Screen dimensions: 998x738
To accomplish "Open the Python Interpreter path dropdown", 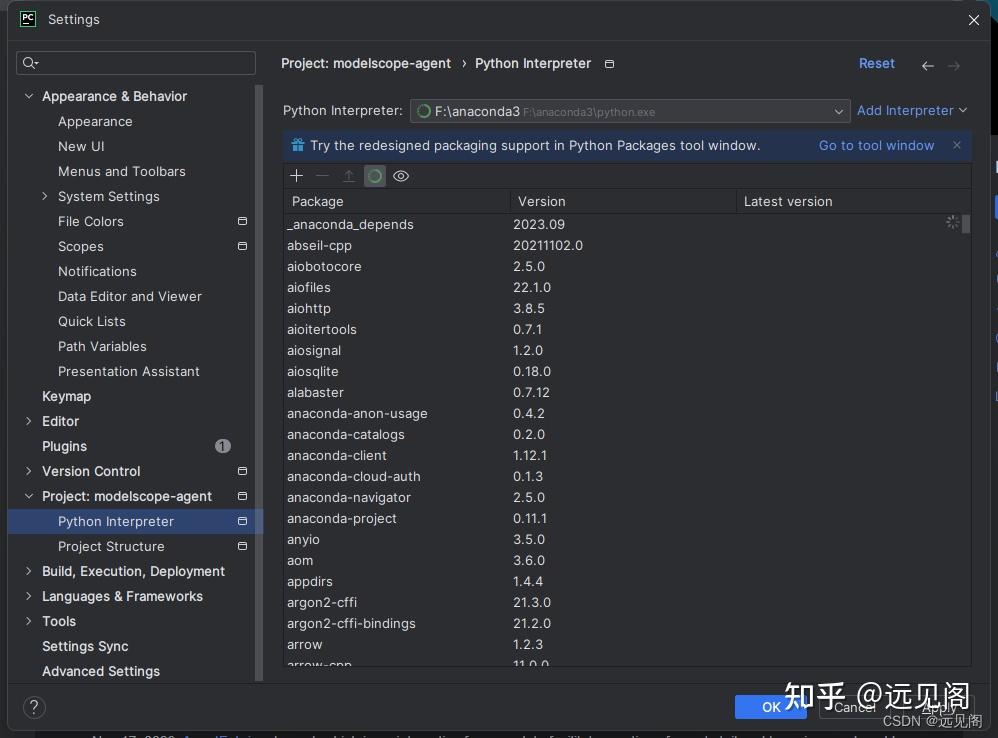I will tap(839, 111).
